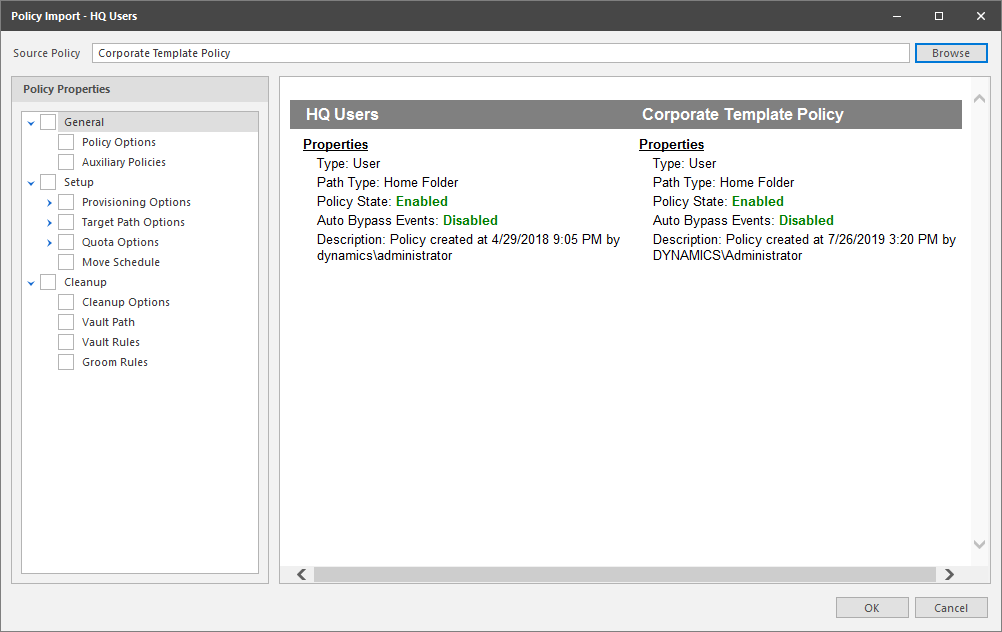
Task: Select Auxiliary Policies in the tree
Action: [x=124, y=162]
